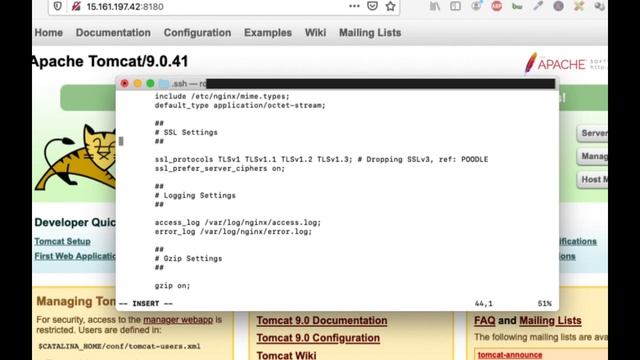The image size is (640, 360).
Task: Open the FAQ link
Action: coord(484,320)
